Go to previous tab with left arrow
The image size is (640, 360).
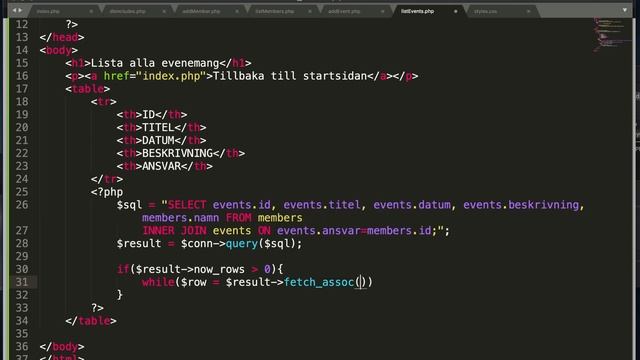click(14, 10)
